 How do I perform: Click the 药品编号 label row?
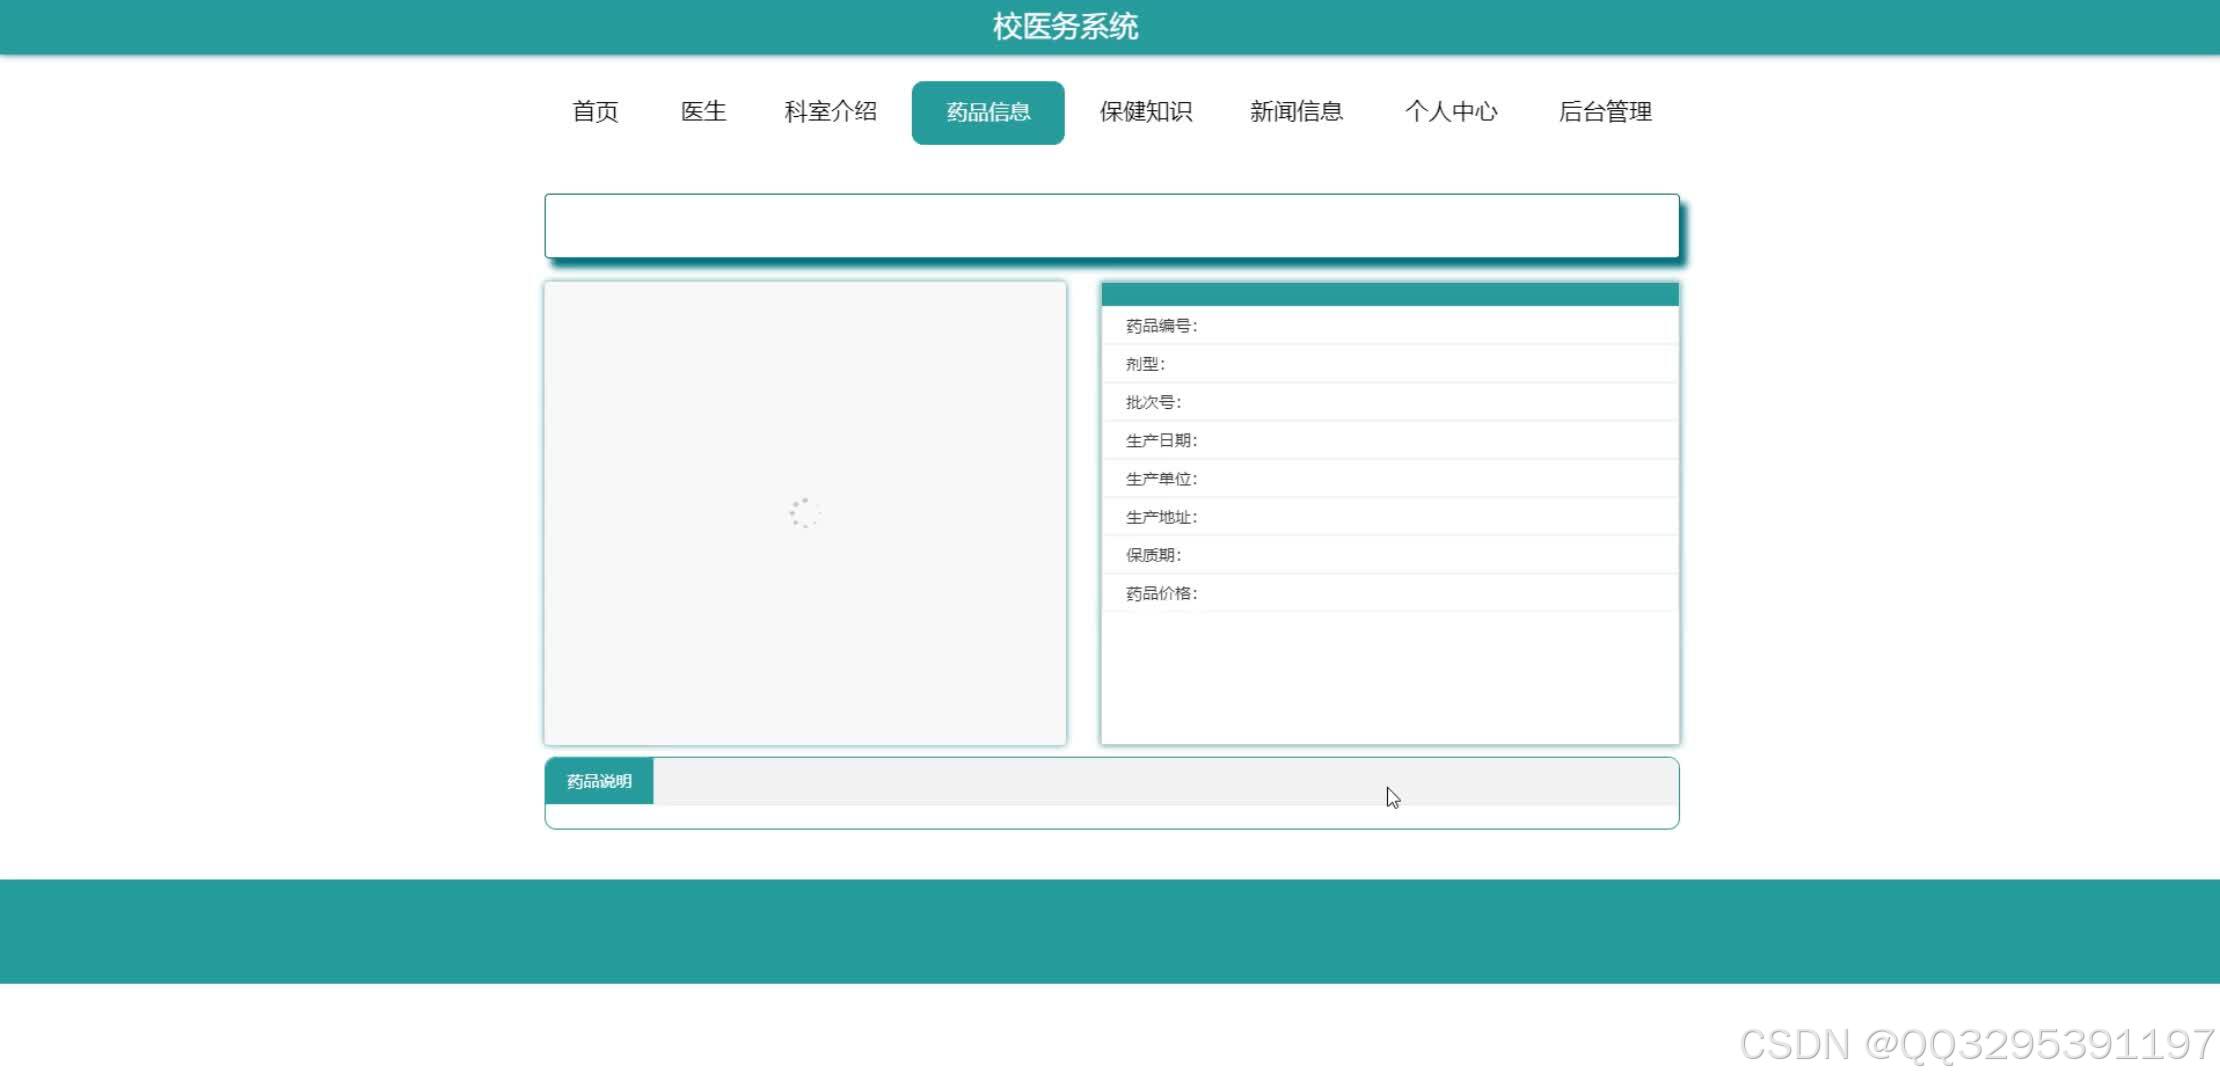1390,326
